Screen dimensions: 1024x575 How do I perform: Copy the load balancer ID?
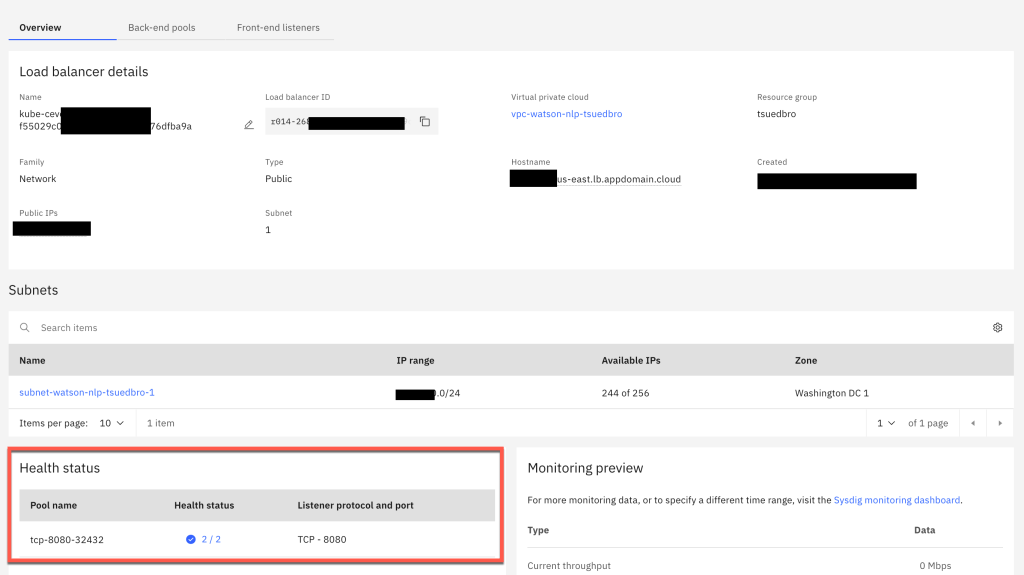[x=425, y=122]
